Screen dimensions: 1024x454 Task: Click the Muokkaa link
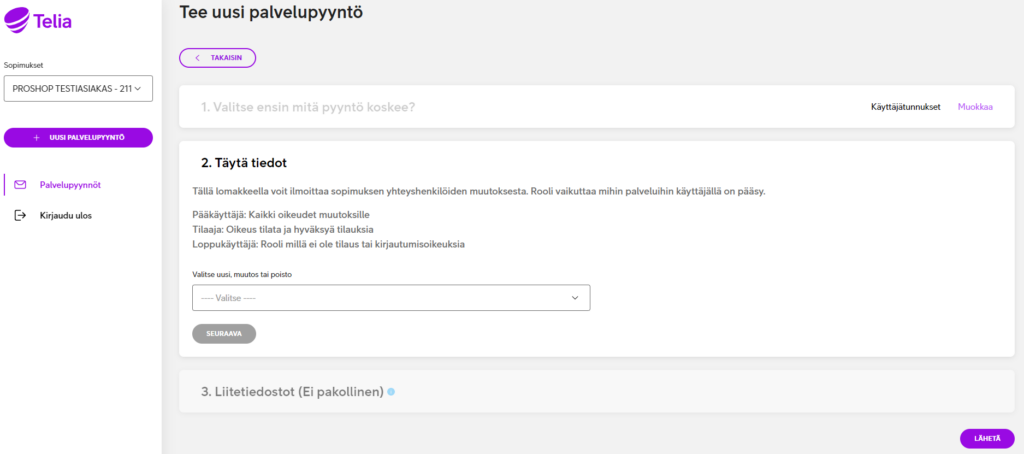(x=975, y=106)
